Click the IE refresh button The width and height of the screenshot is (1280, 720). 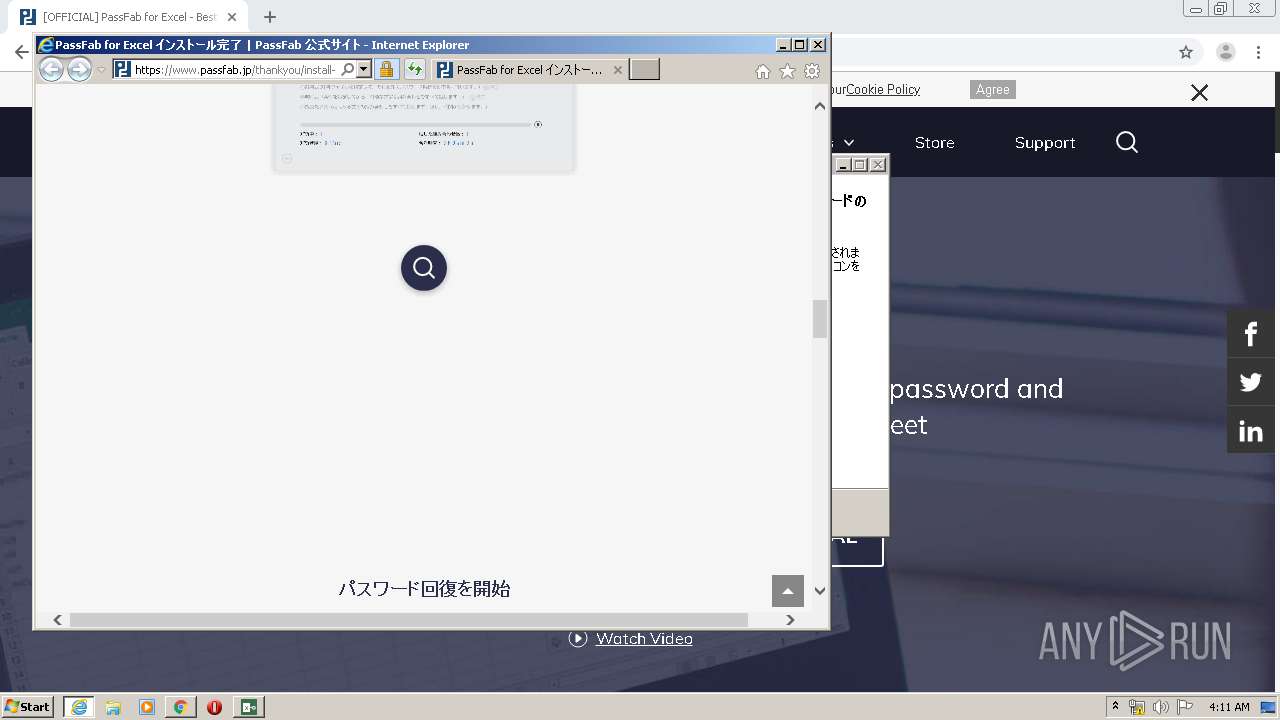point(414,69)
